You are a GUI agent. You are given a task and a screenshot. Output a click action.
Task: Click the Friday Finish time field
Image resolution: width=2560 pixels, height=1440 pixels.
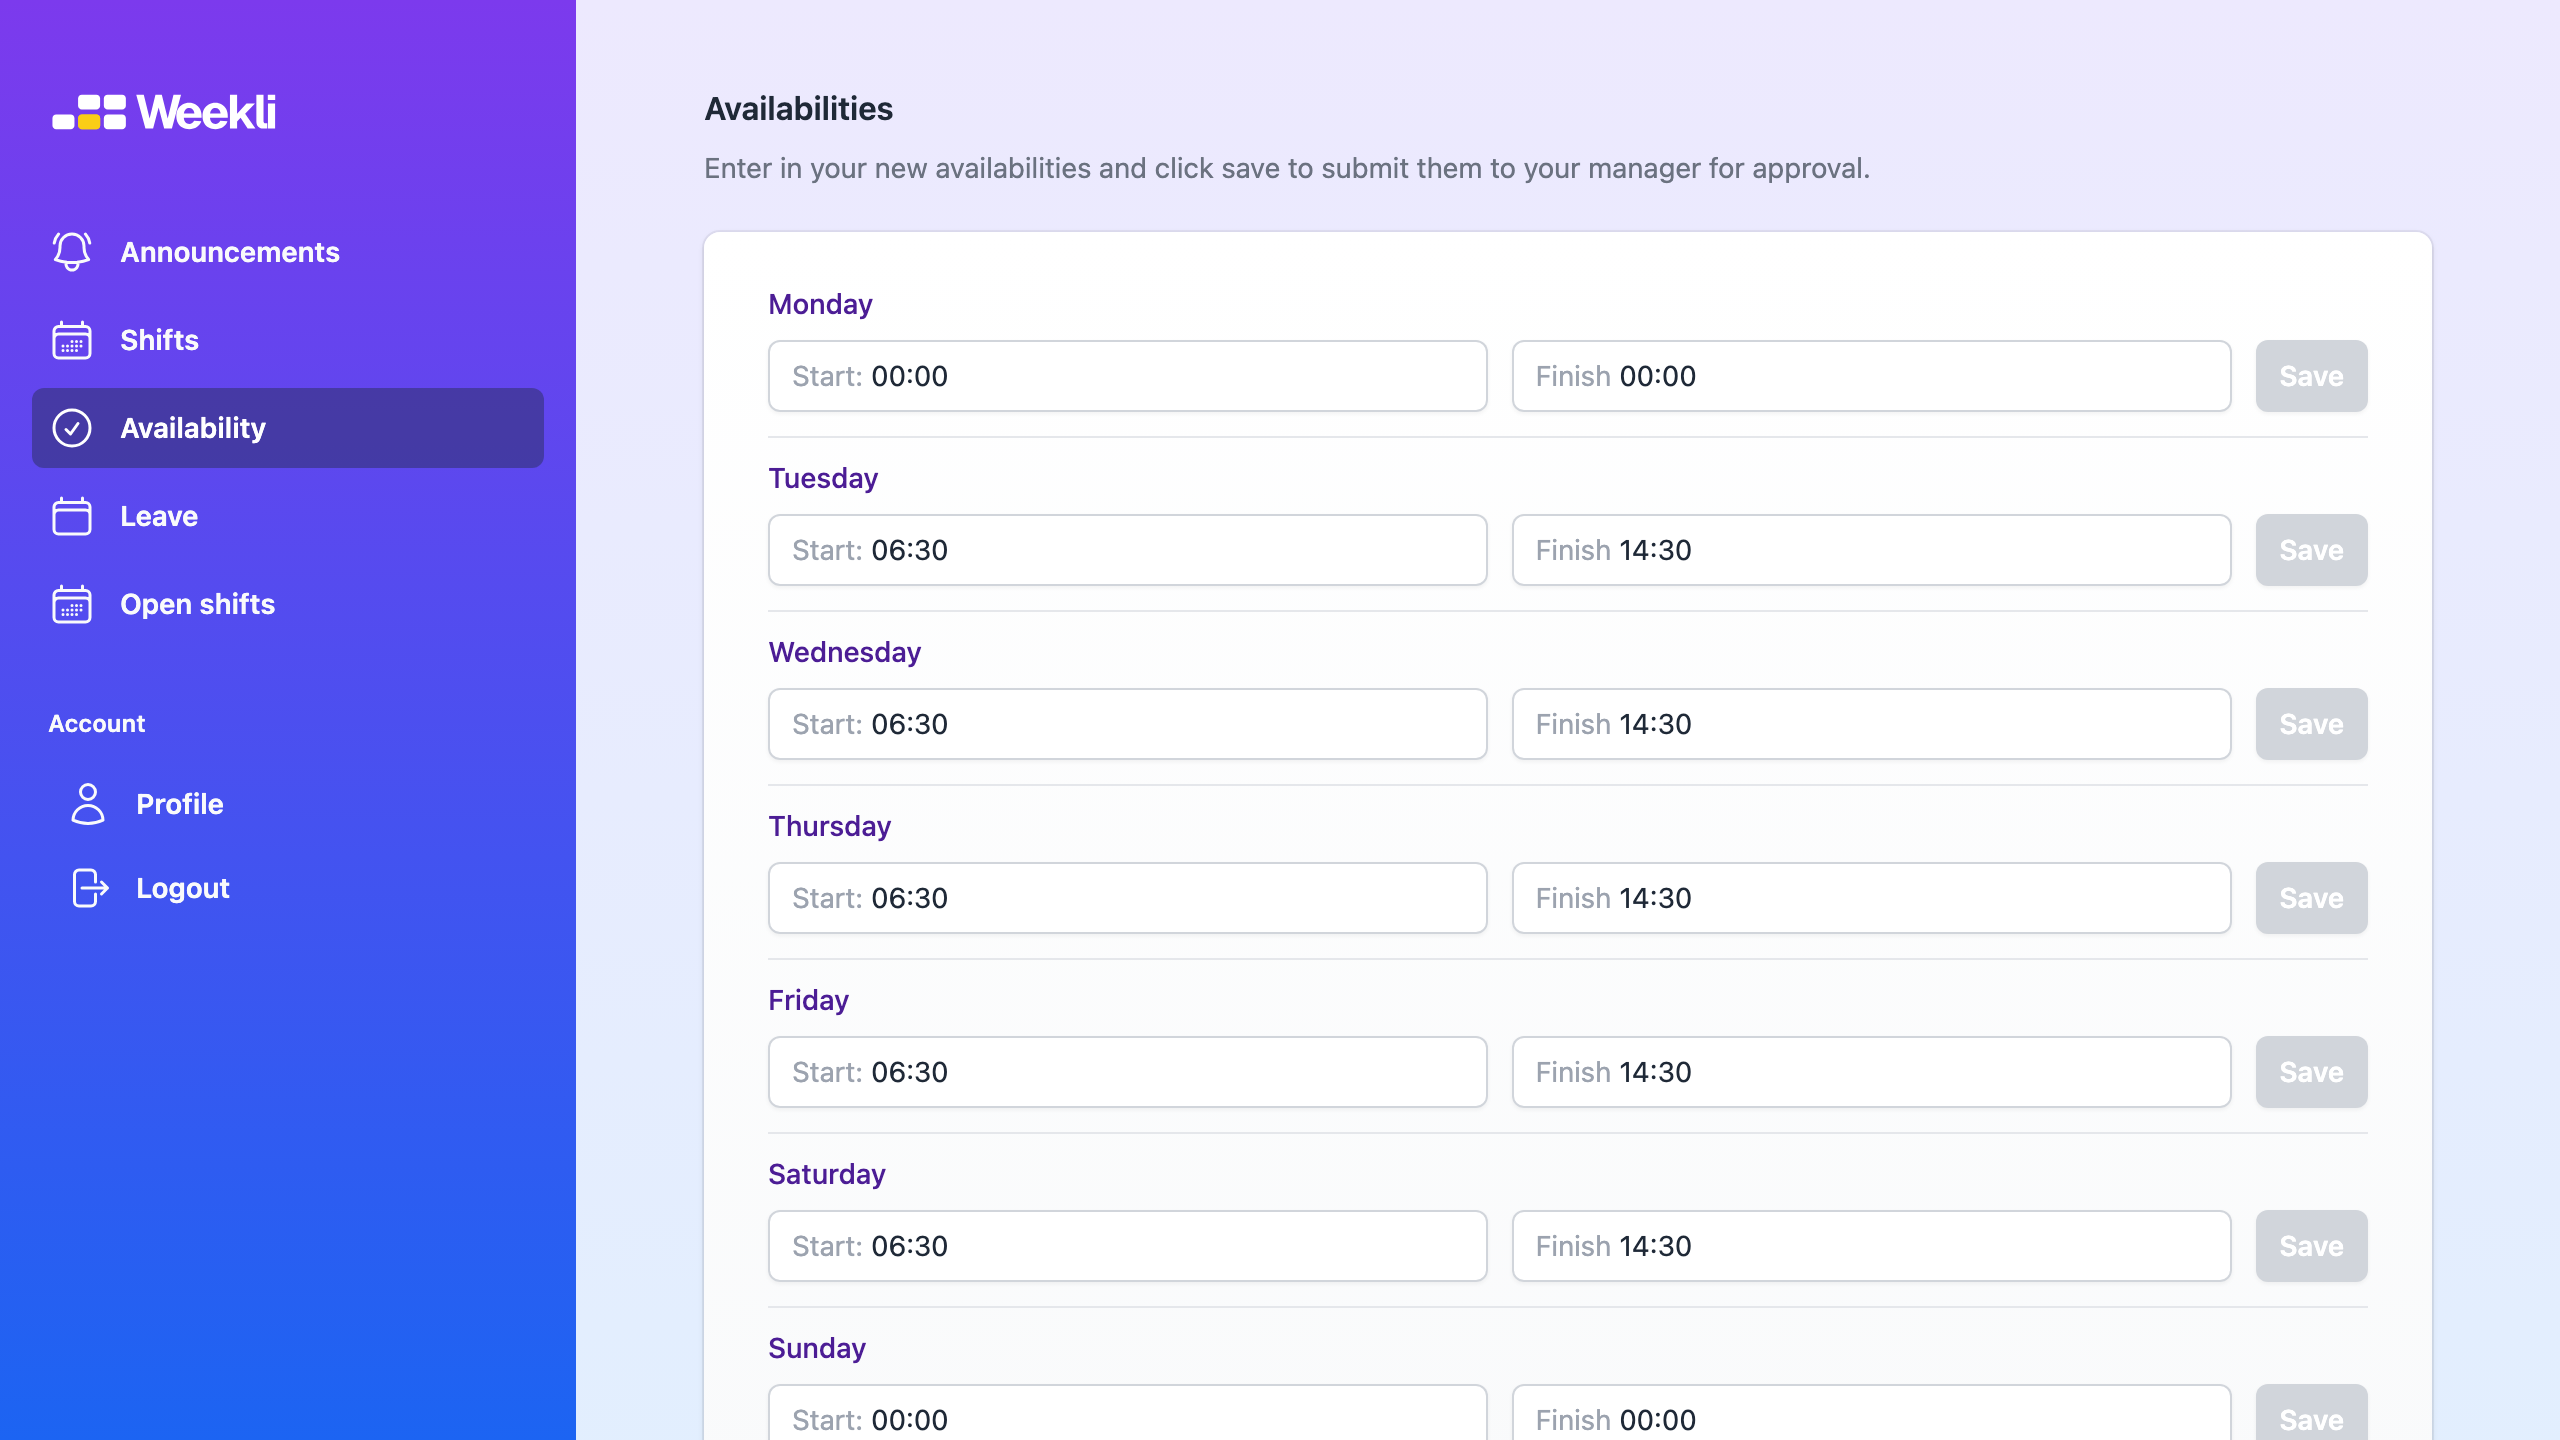coord(1872,1072)
